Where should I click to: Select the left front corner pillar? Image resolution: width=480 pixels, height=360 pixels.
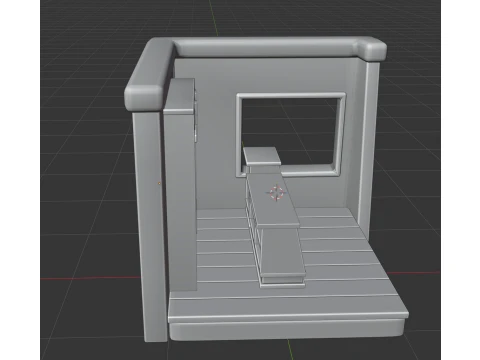pos(150,227)
